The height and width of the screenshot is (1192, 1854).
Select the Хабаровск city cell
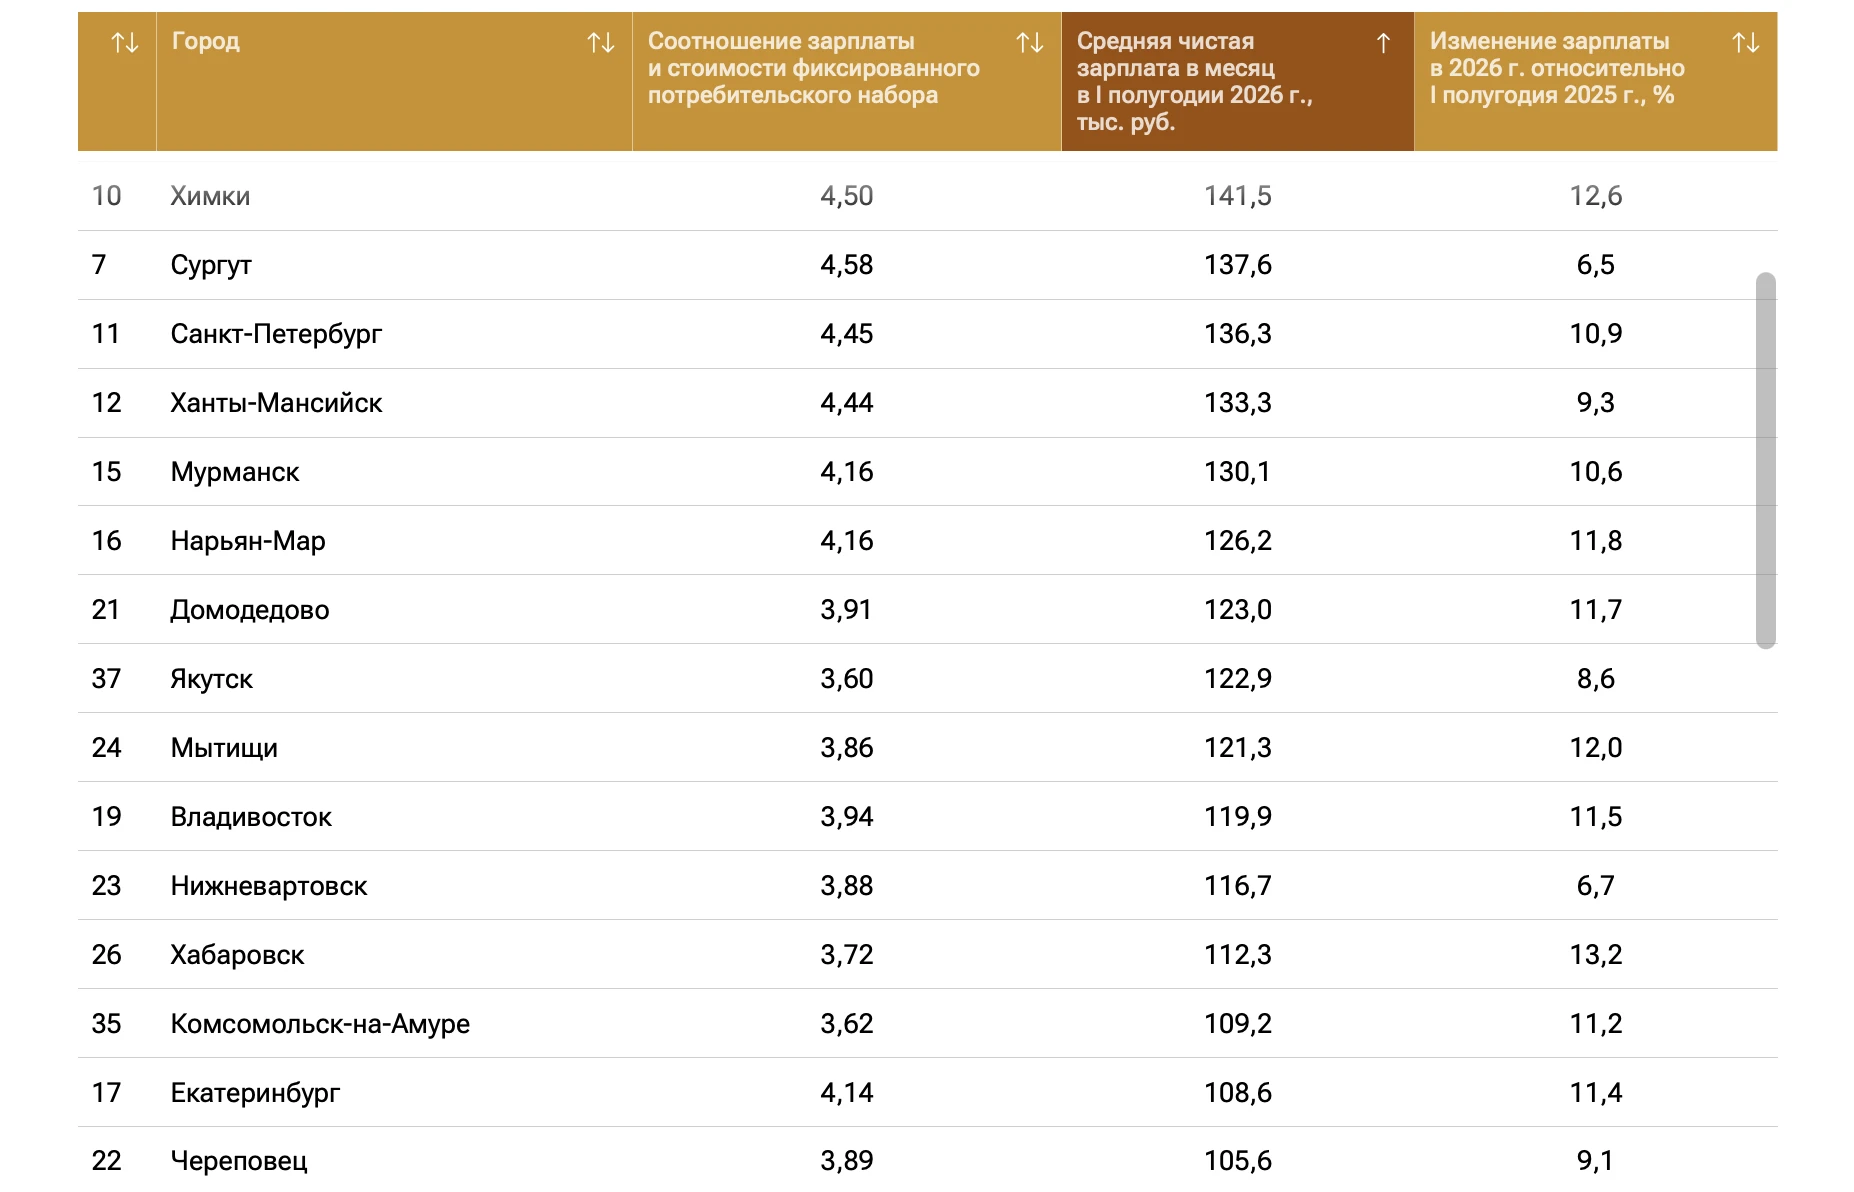237,955
